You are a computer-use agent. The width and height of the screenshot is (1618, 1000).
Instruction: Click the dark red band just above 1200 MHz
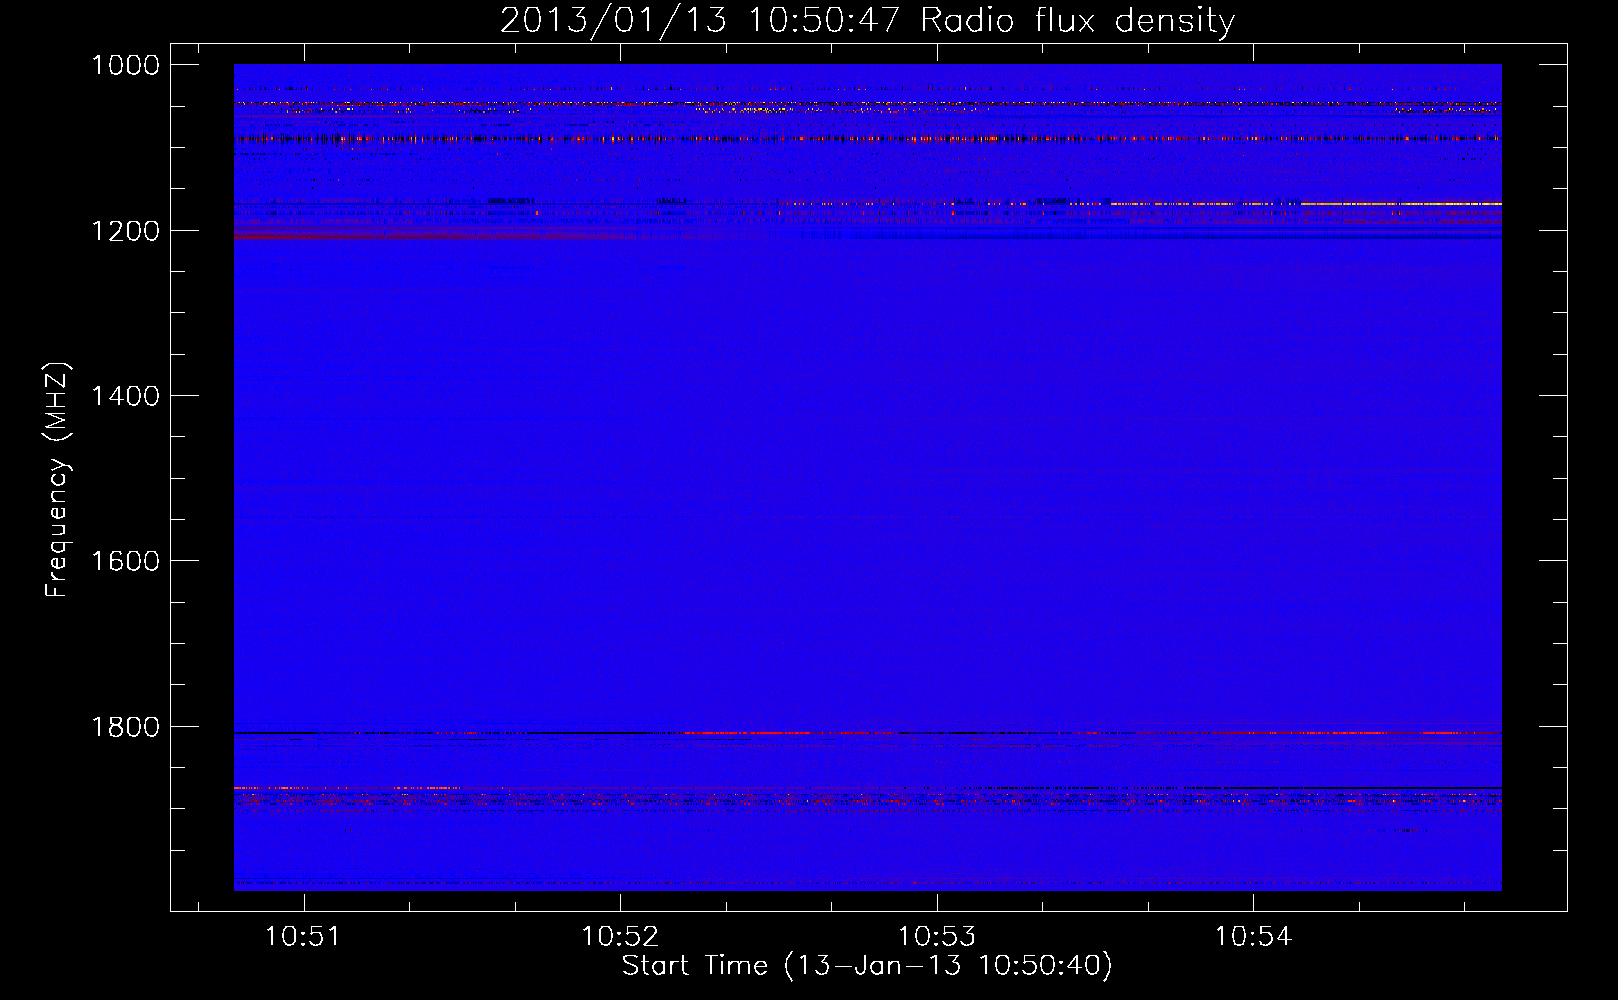[430, 235]
